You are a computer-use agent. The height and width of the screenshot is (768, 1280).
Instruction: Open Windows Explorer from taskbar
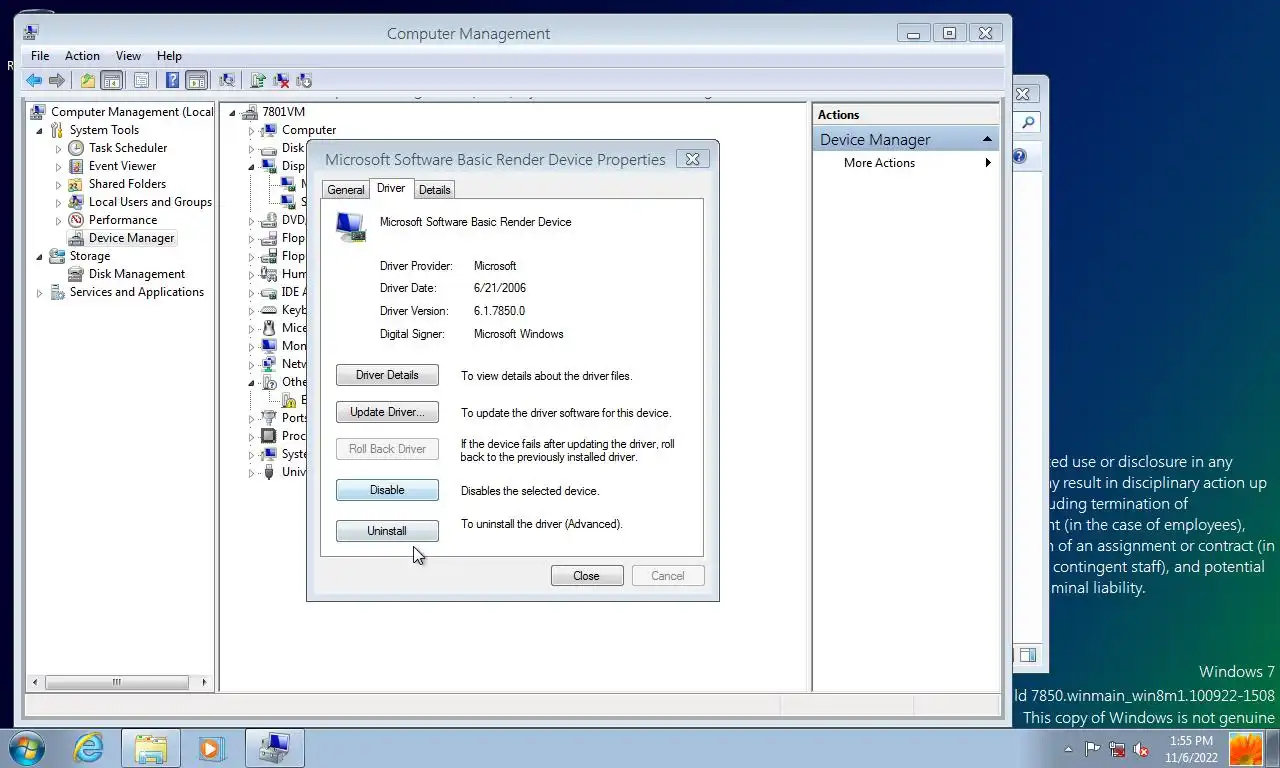151,748
